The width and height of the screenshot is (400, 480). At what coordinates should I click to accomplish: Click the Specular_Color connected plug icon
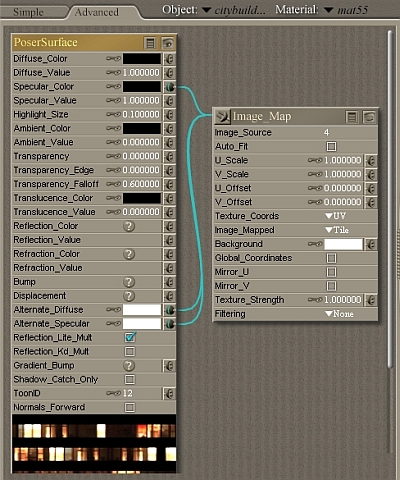(170, 87)
